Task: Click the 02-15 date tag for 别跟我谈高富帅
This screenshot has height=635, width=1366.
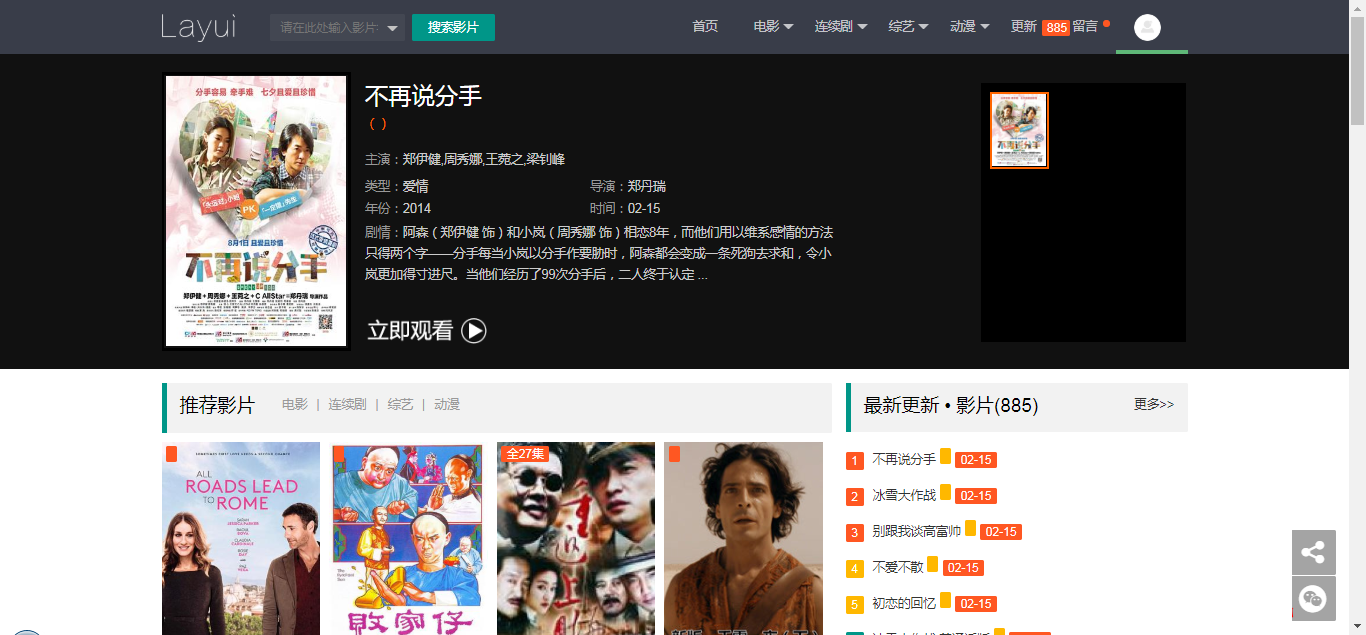Action: pos(1001,532)
